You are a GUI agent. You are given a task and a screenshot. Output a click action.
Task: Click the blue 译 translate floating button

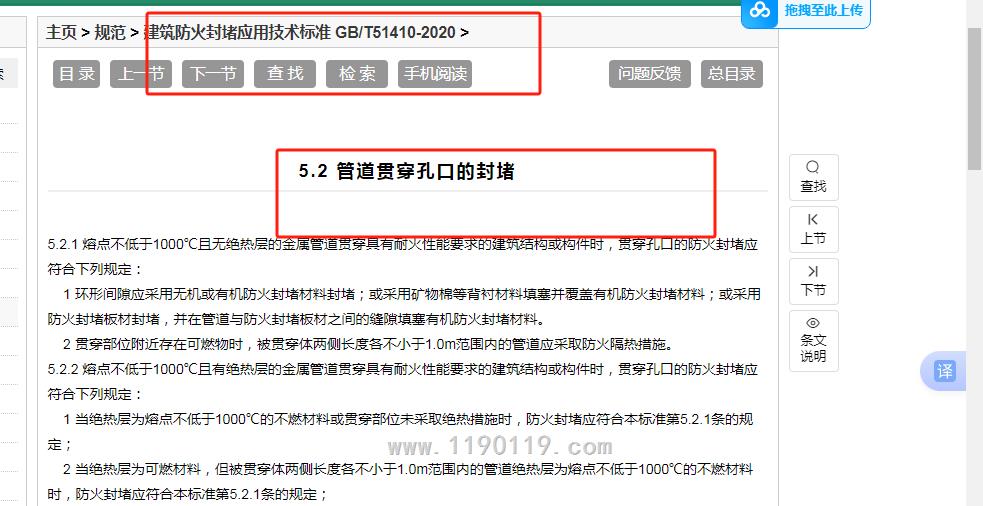(944, 371)
